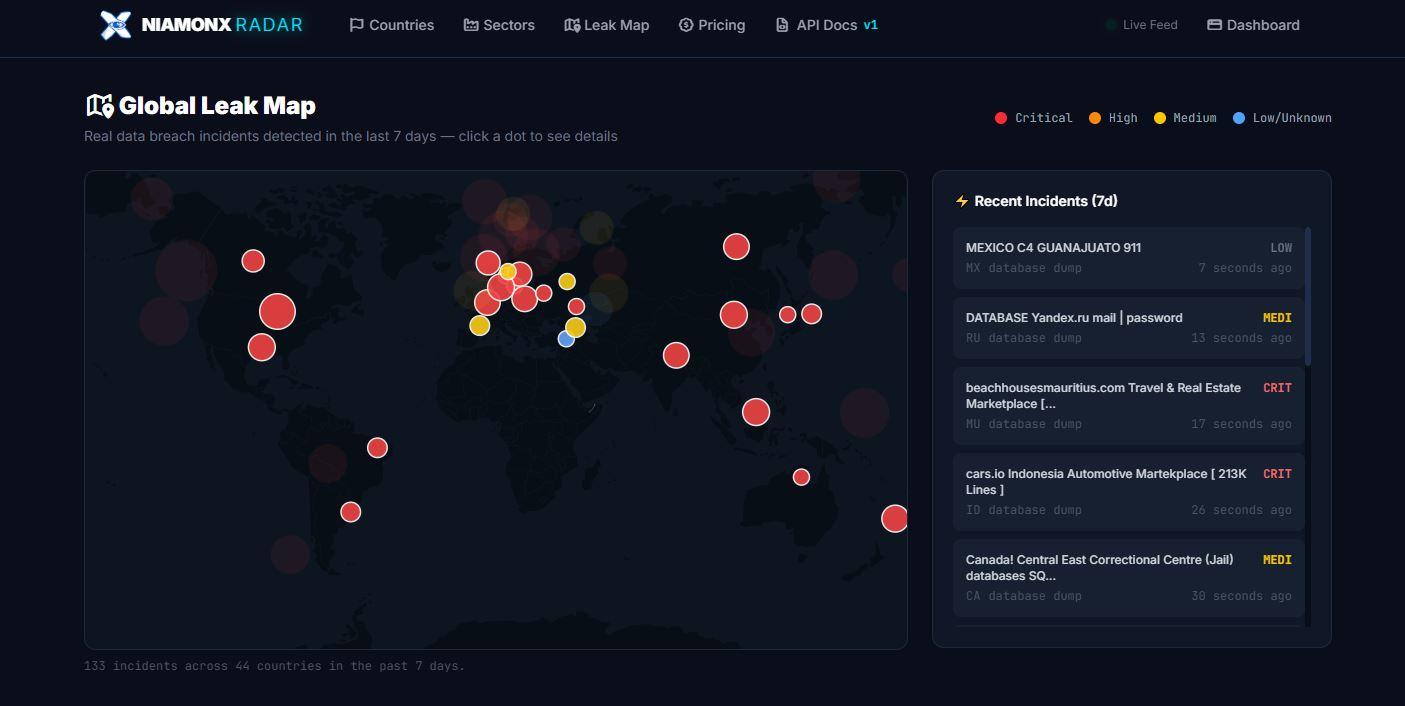The width and height of the screenshot is (1405, 706).
Task: Click the orange High legend swatch
Action: (x=1095, y=118)
